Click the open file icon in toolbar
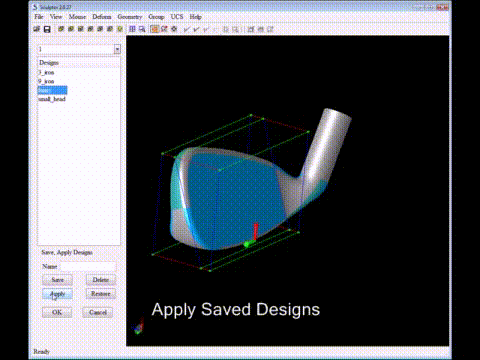480x360 pixels. pos(37,29)
